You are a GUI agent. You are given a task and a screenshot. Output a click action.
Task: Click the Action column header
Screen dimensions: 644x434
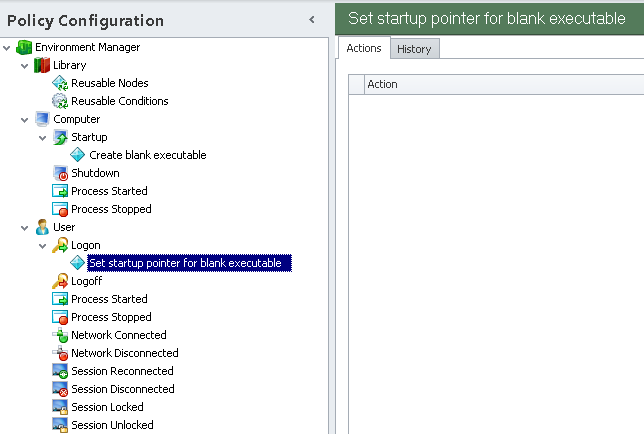pyautogui.click(x=500, y=84)
